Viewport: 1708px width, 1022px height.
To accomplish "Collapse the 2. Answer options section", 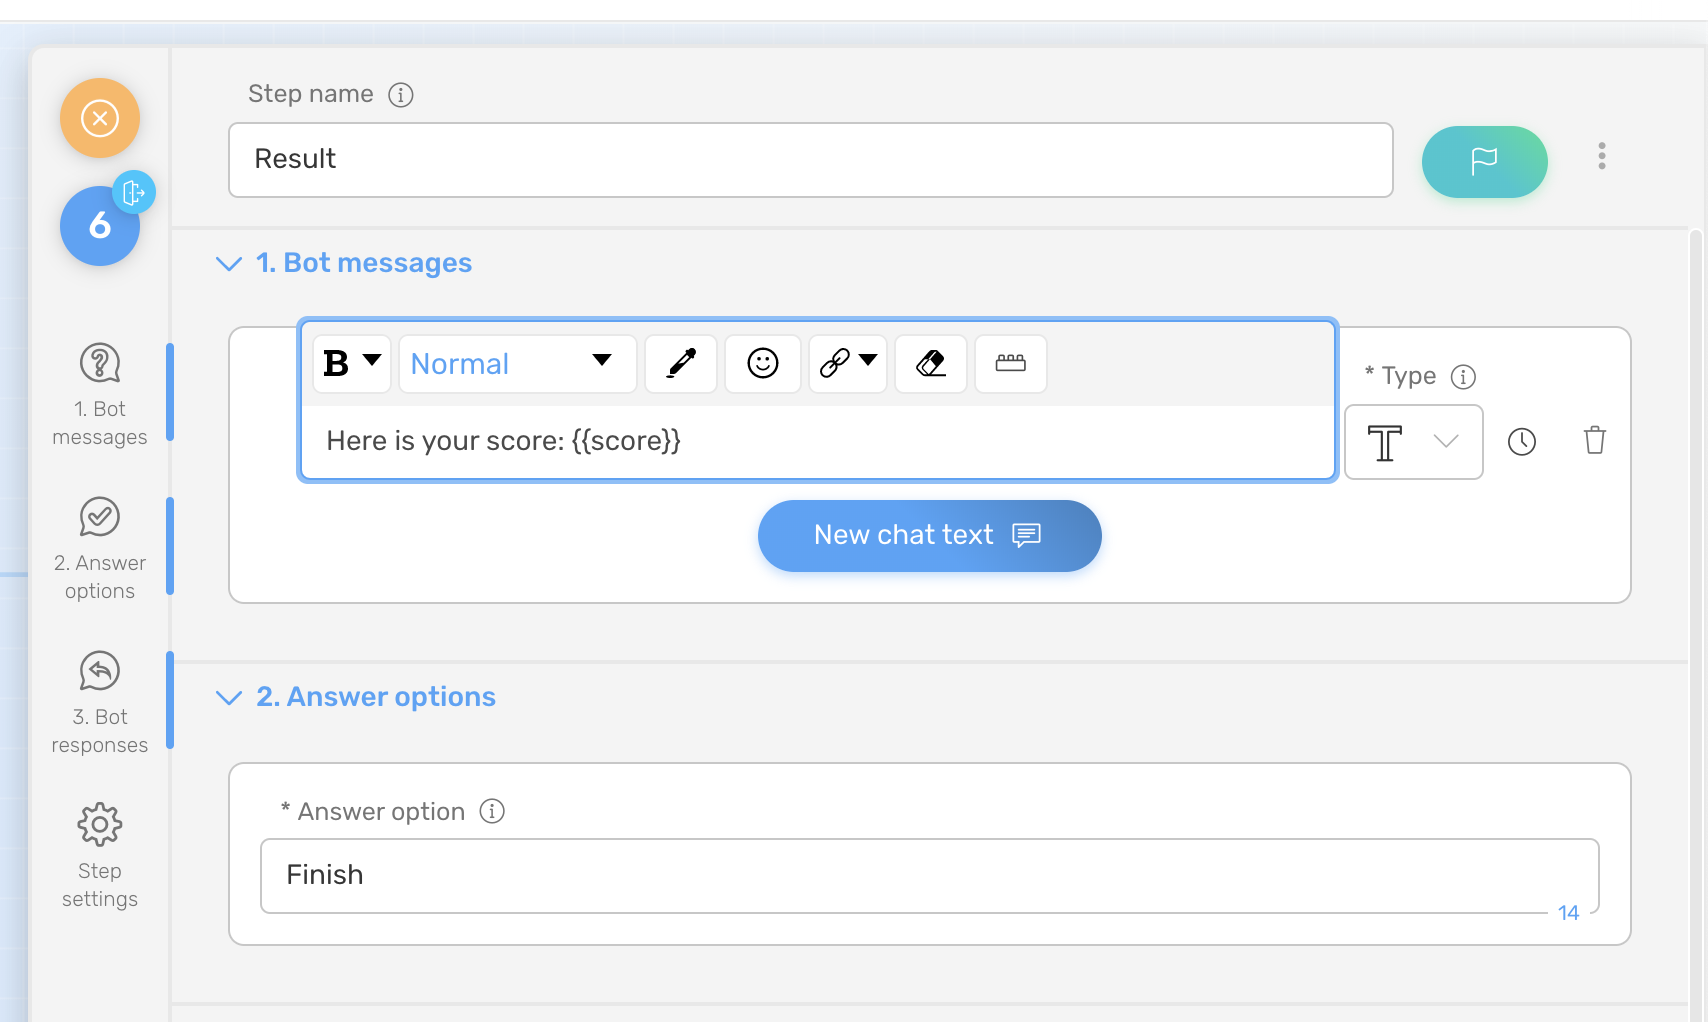I will (x=229, y=697).
